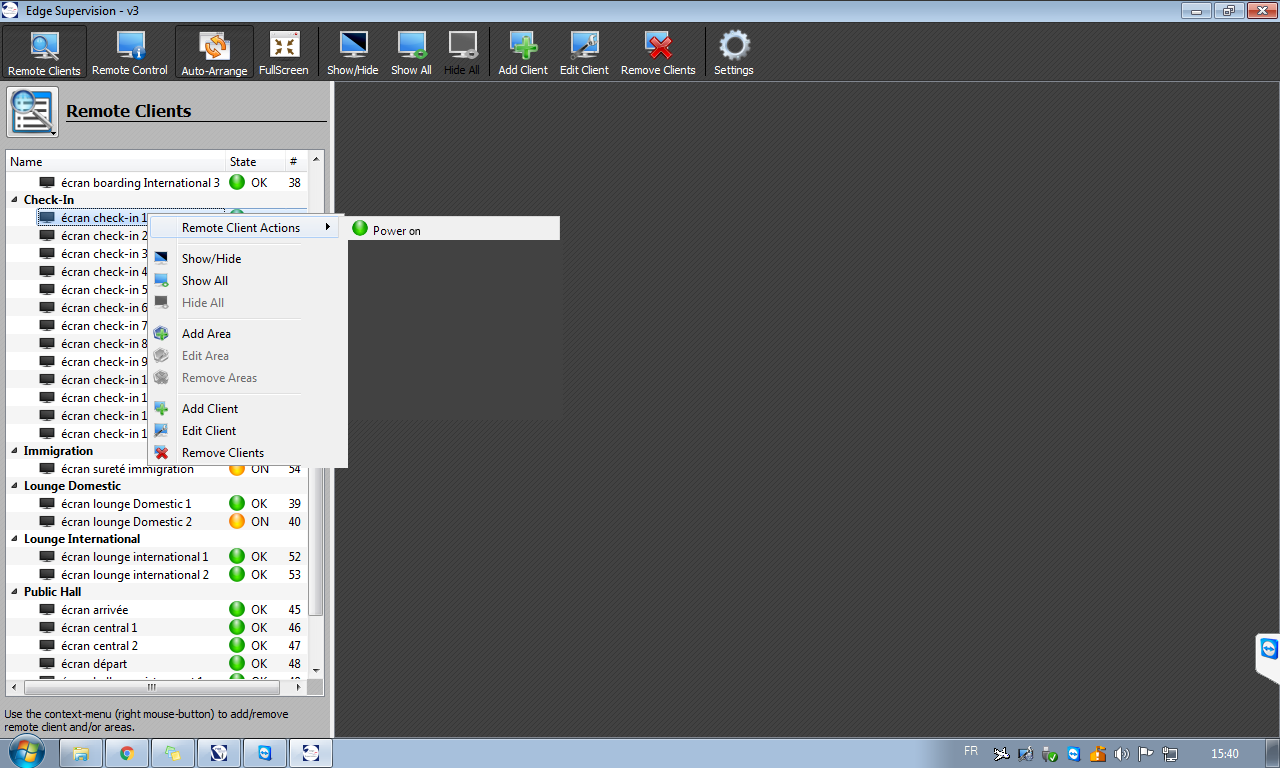This screenshot has width=1280, height=768.
Task: Click the Auto-Arrange toolbar icon
Action: pos(214,52)
